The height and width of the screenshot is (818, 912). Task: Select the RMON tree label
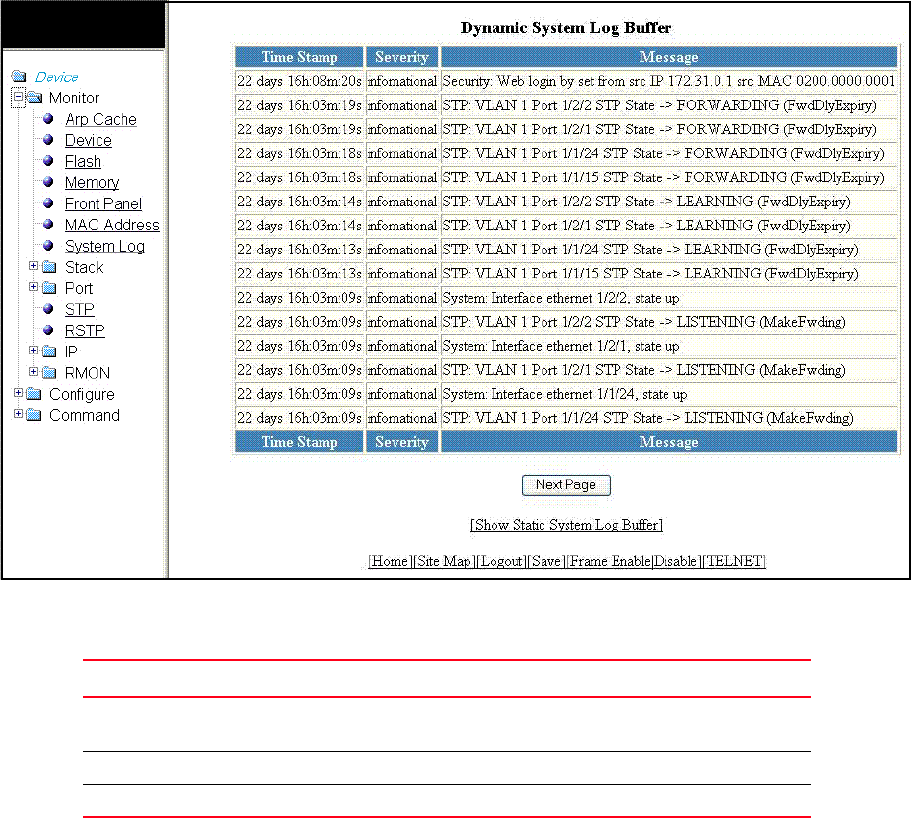click(x=87, y=373)
